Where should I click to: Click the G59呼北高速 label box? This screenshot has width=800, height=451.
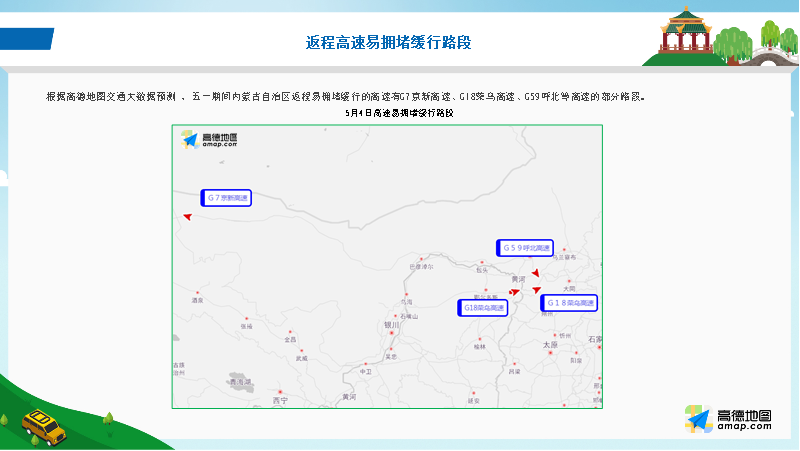524,247
